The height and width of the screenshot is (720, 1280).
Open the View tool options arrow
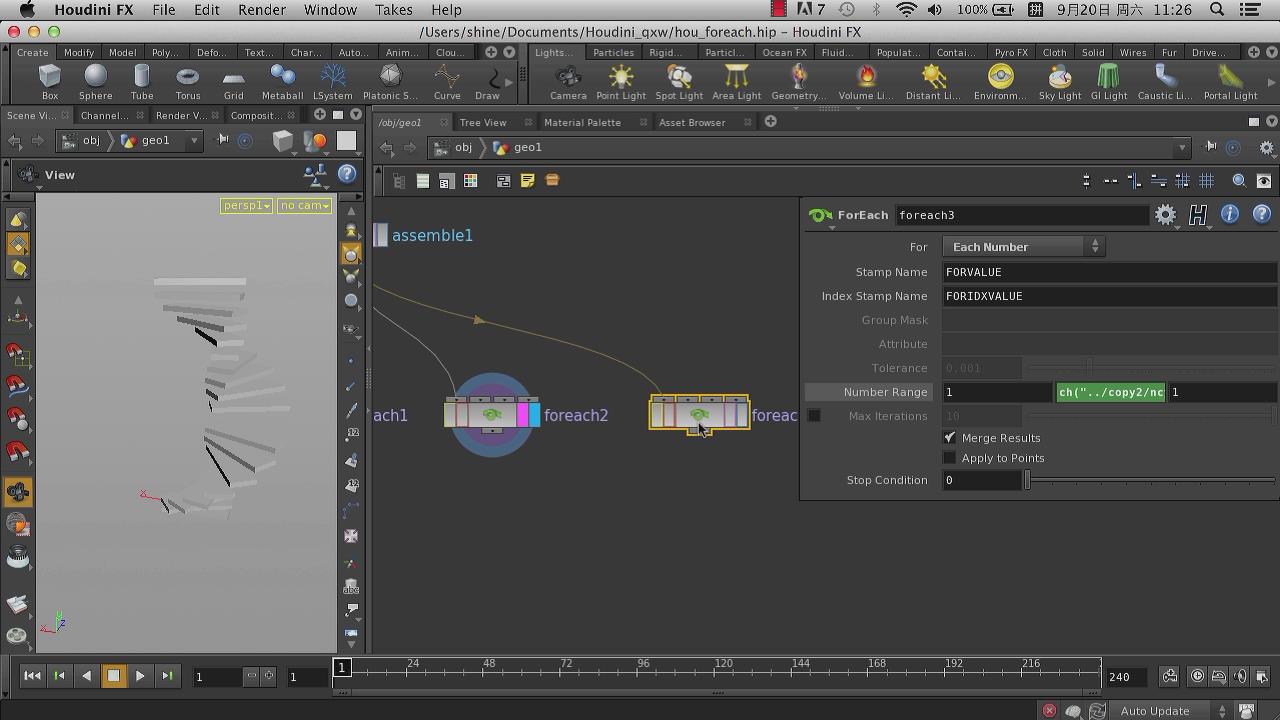coord(39,188)
